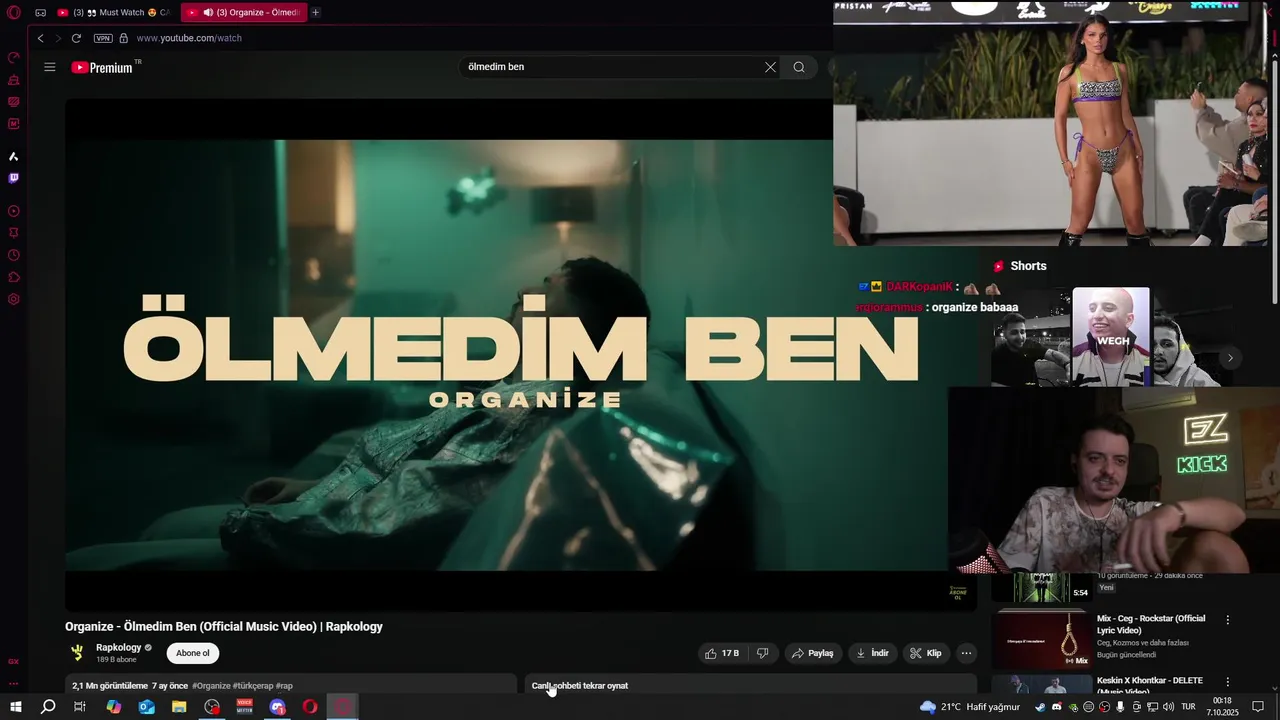Open volume control speaker tray icon
The image size is (1280, 720).
point(1167,707)
